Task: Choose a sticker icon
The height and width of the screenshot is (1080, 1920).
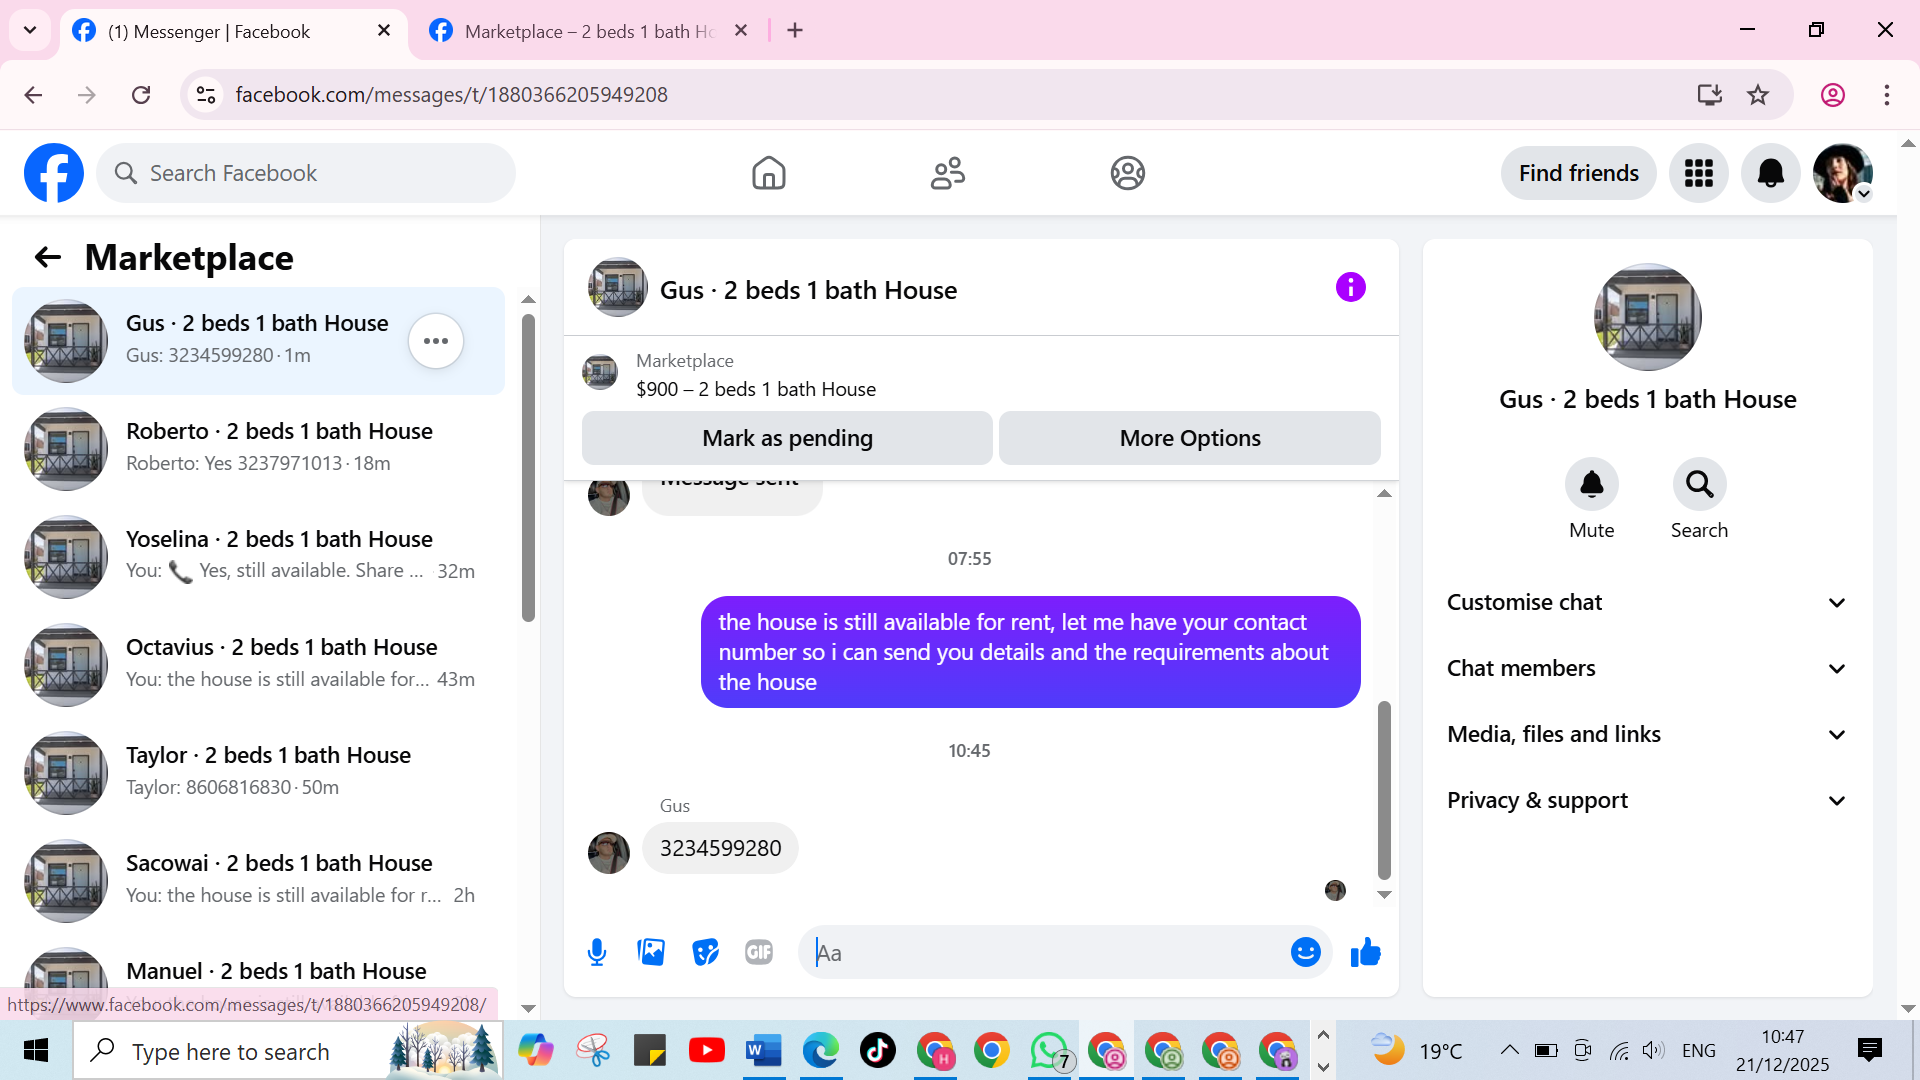Action: (x=705, y=953)
